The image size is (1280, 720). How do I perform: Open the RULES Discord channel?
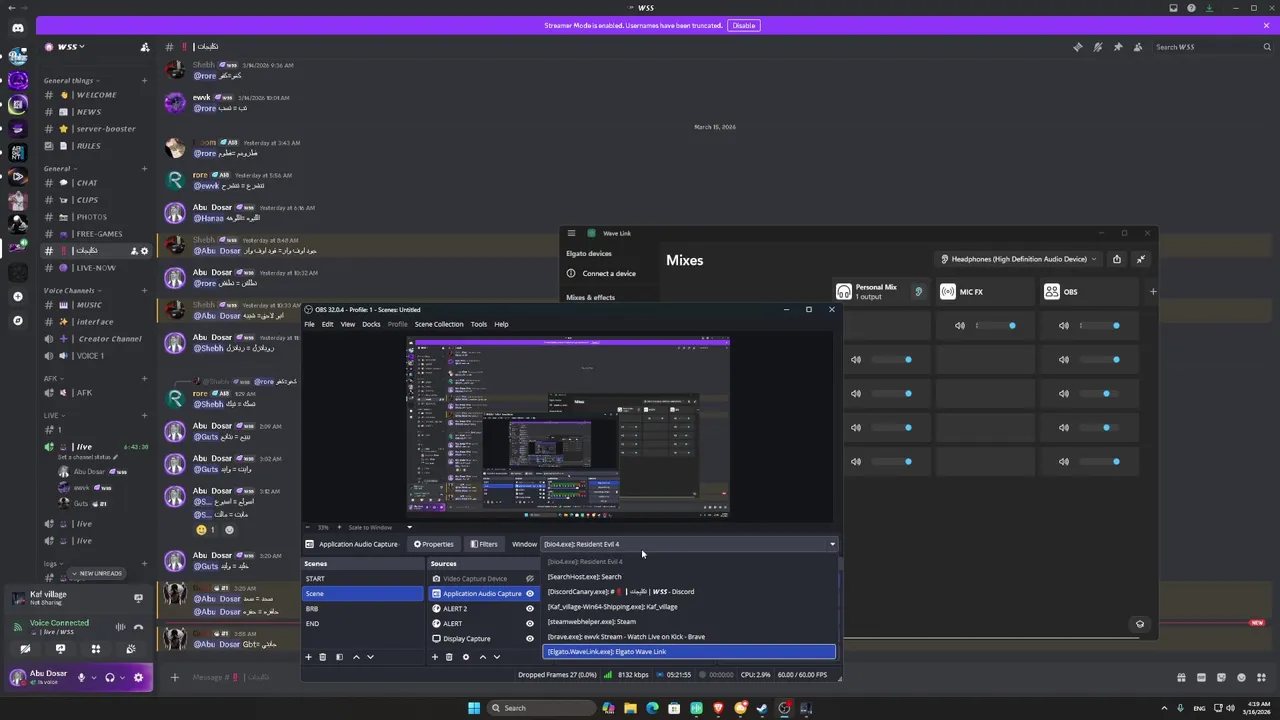96,146
